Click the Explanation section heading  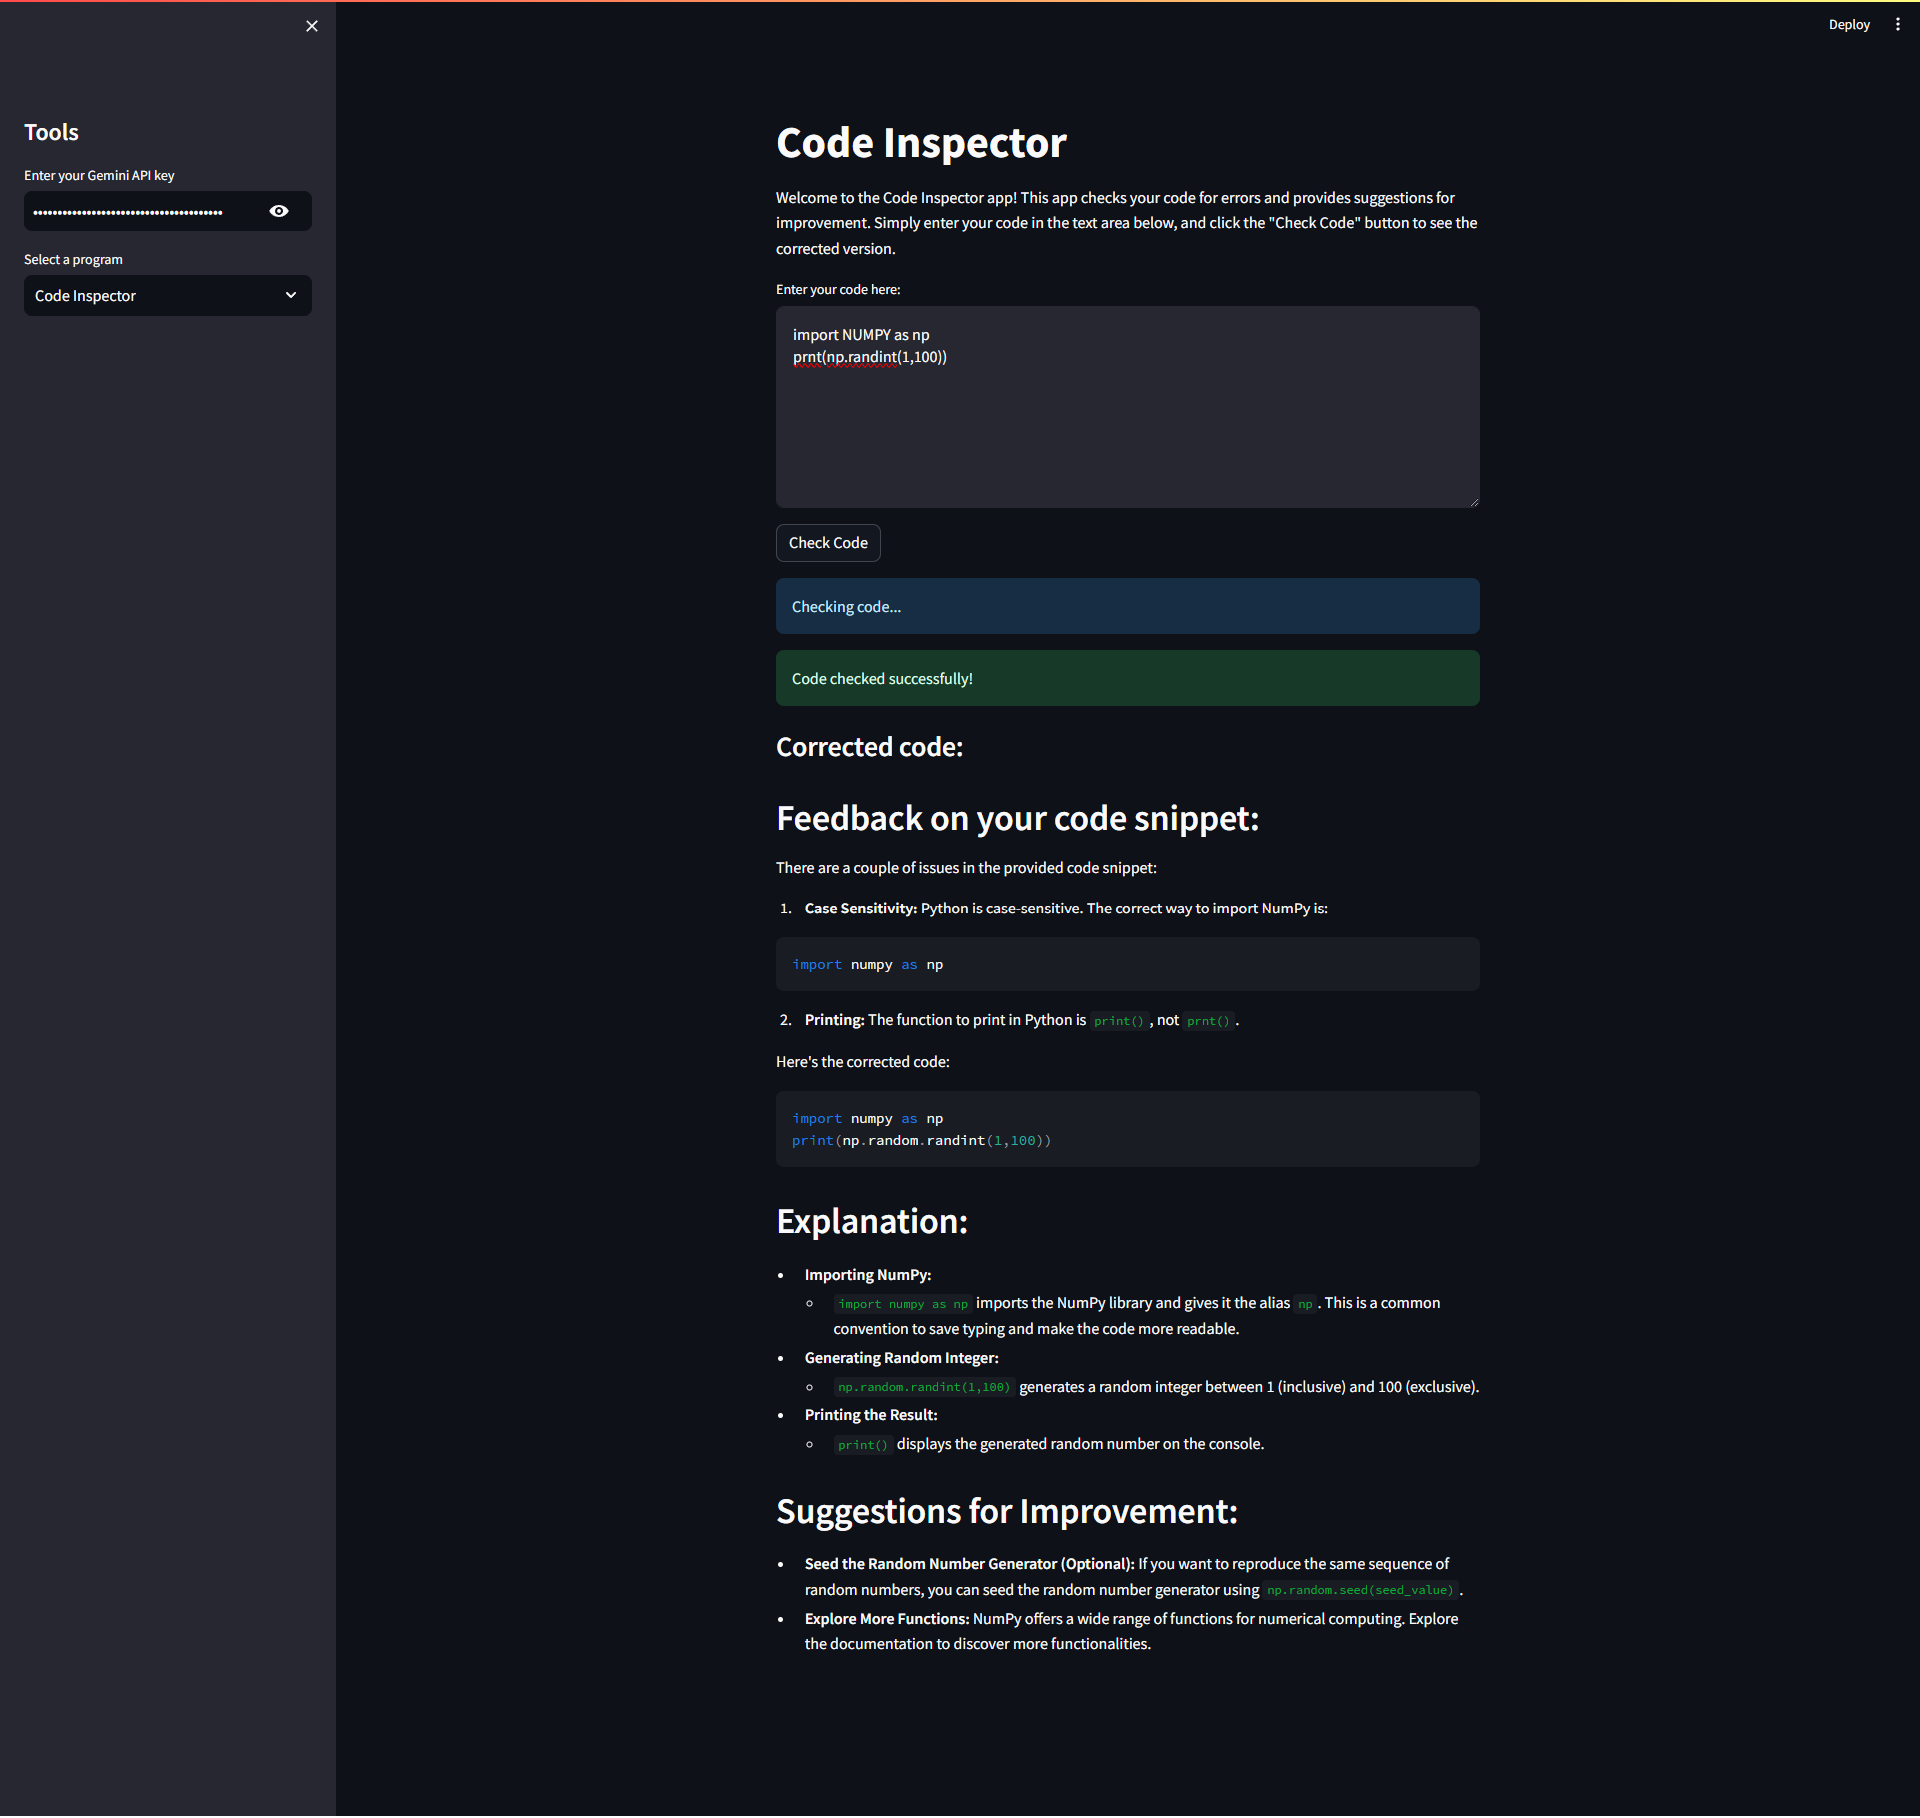871,1221
